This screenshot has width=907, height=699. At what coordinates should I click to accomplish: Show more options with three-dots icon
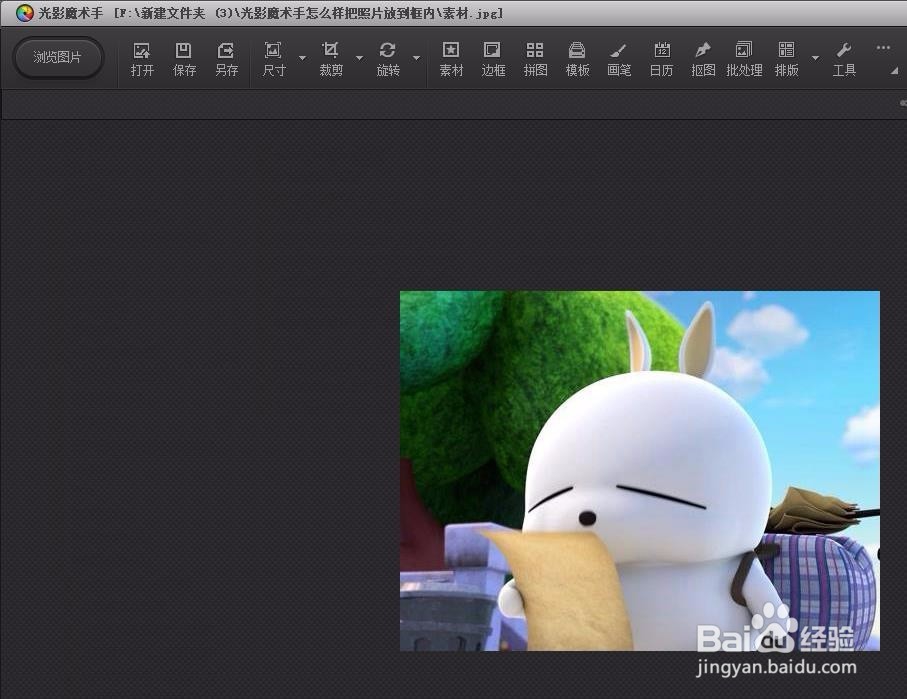click(883, 48)
